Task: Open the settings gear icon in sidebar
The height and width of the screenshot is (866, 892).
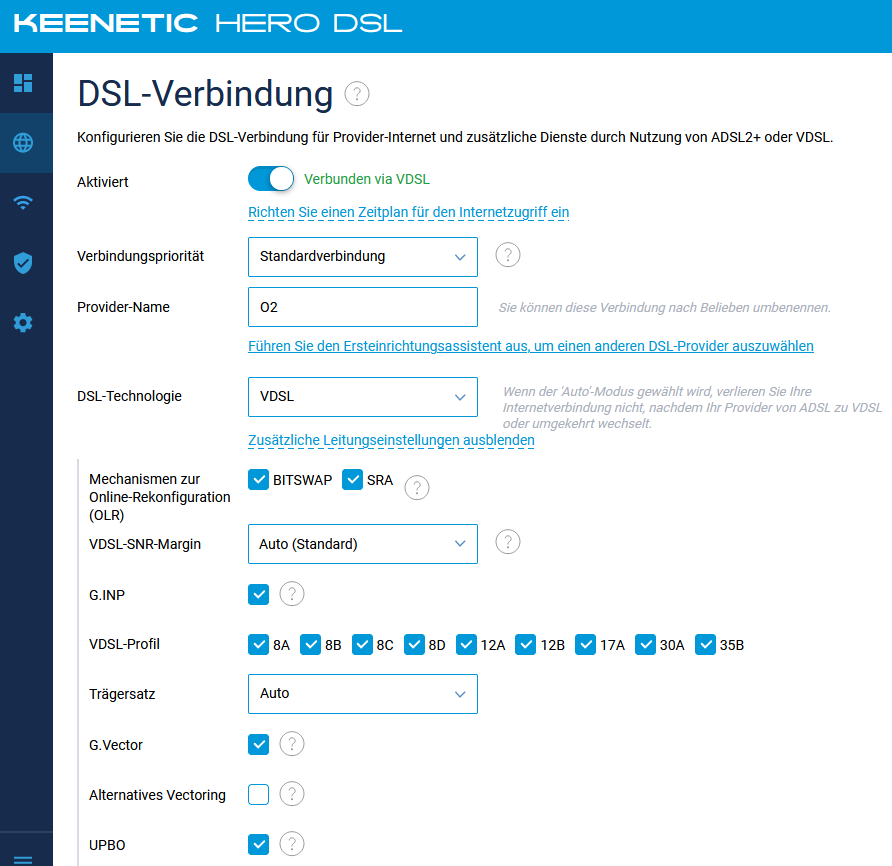Action: (23, 323)
